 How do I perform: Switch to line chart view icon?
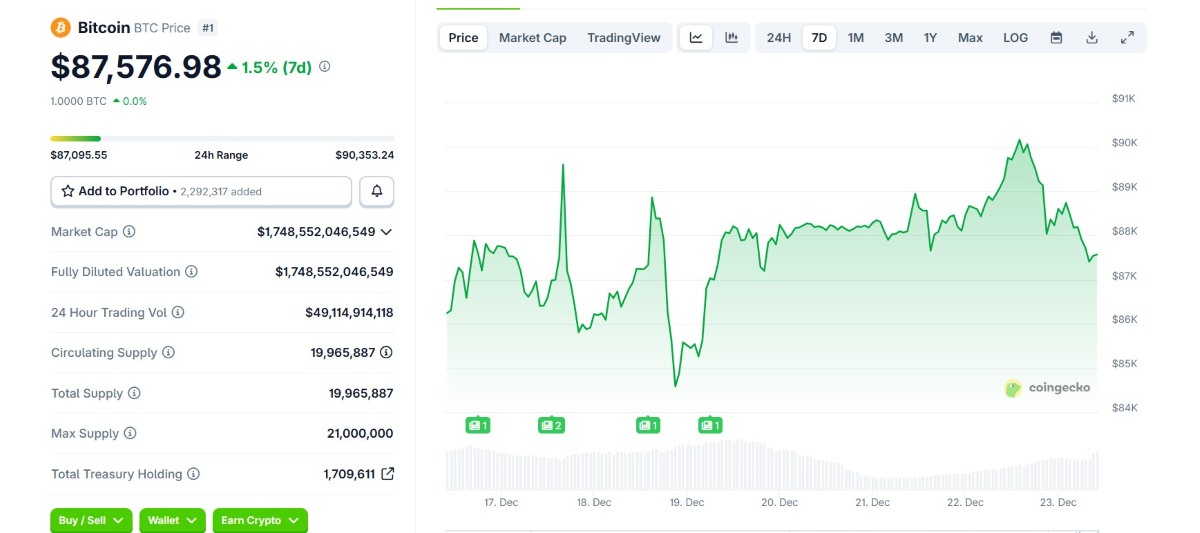696,38
